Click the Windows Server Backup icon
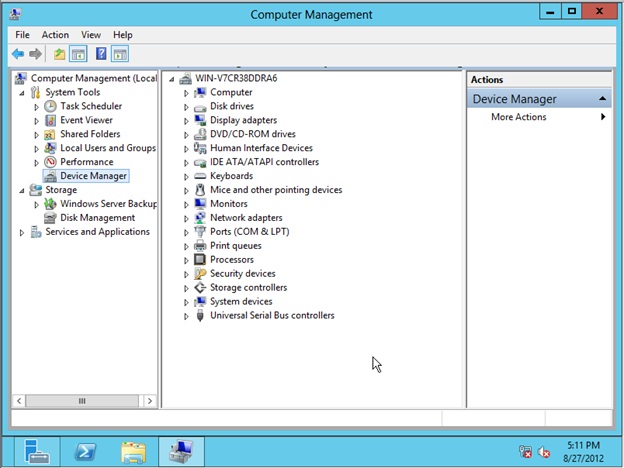The width and height of the screenshot is (624, 468). (50, 204)
